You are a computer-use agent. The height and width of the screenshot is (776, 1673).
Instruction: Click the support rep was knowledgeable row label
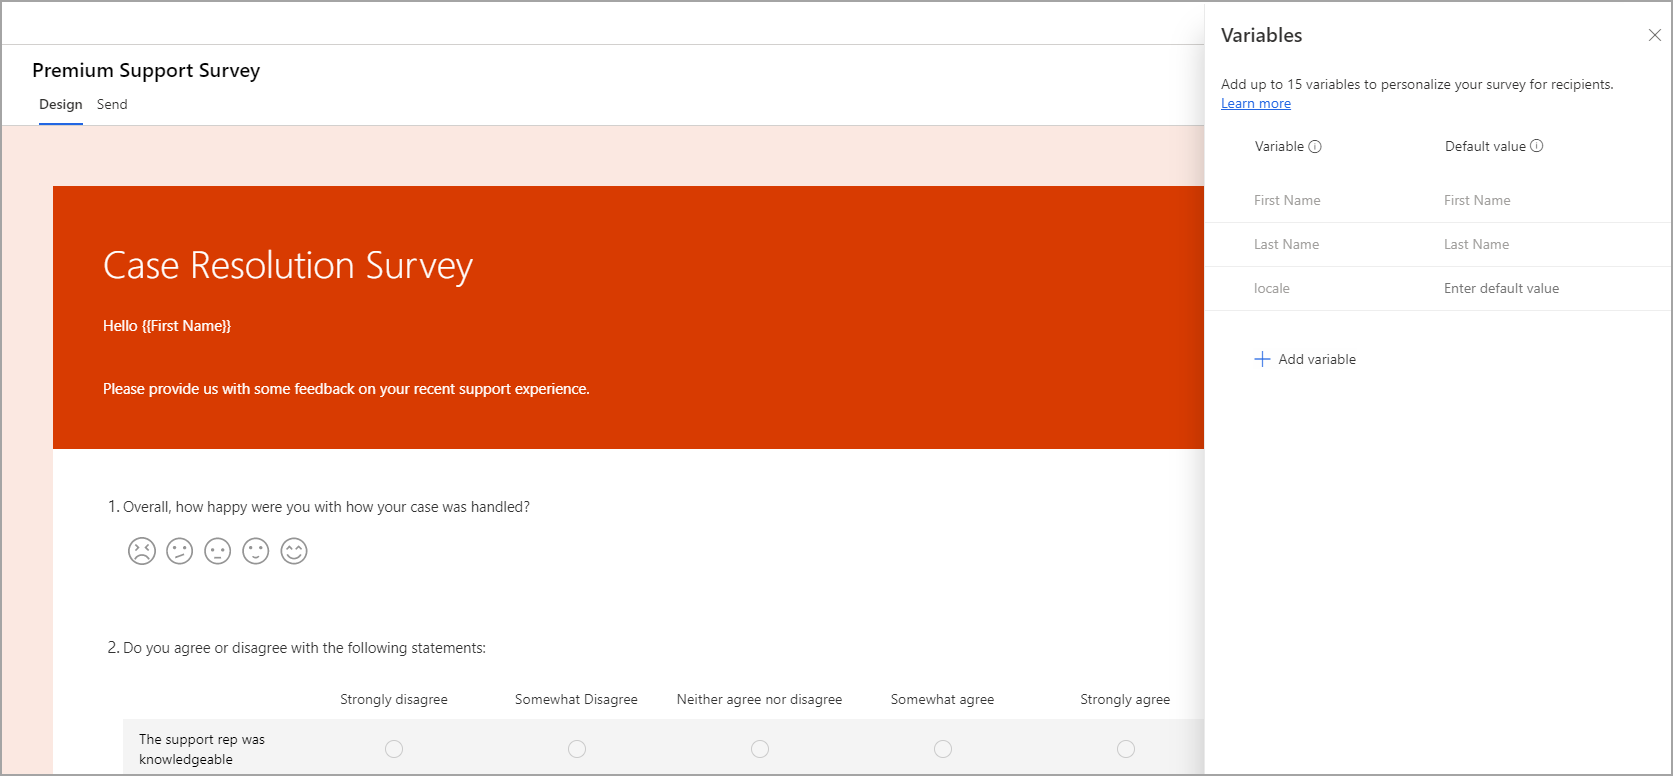pyautogui.click(x=202, y=749)
